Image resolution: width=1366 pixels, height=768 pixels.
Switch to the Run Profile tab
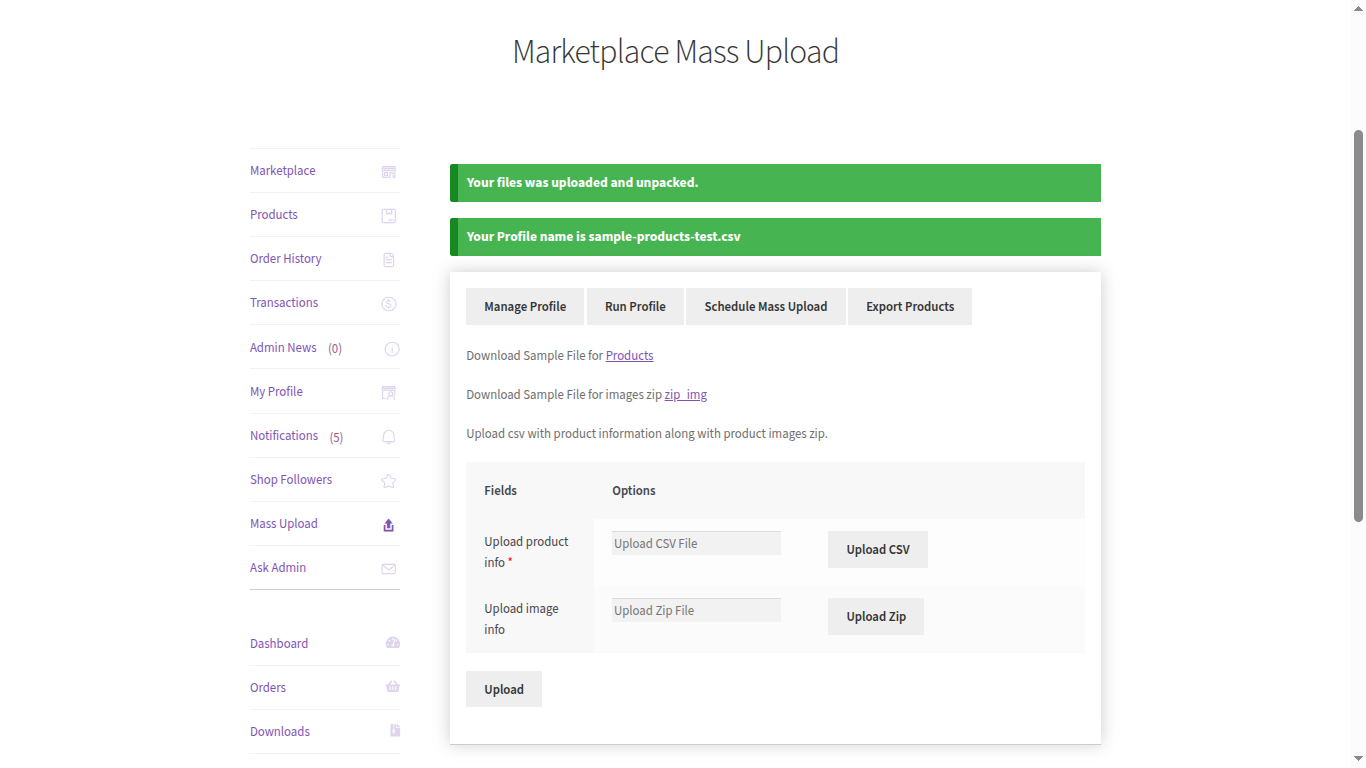(634, 306)
